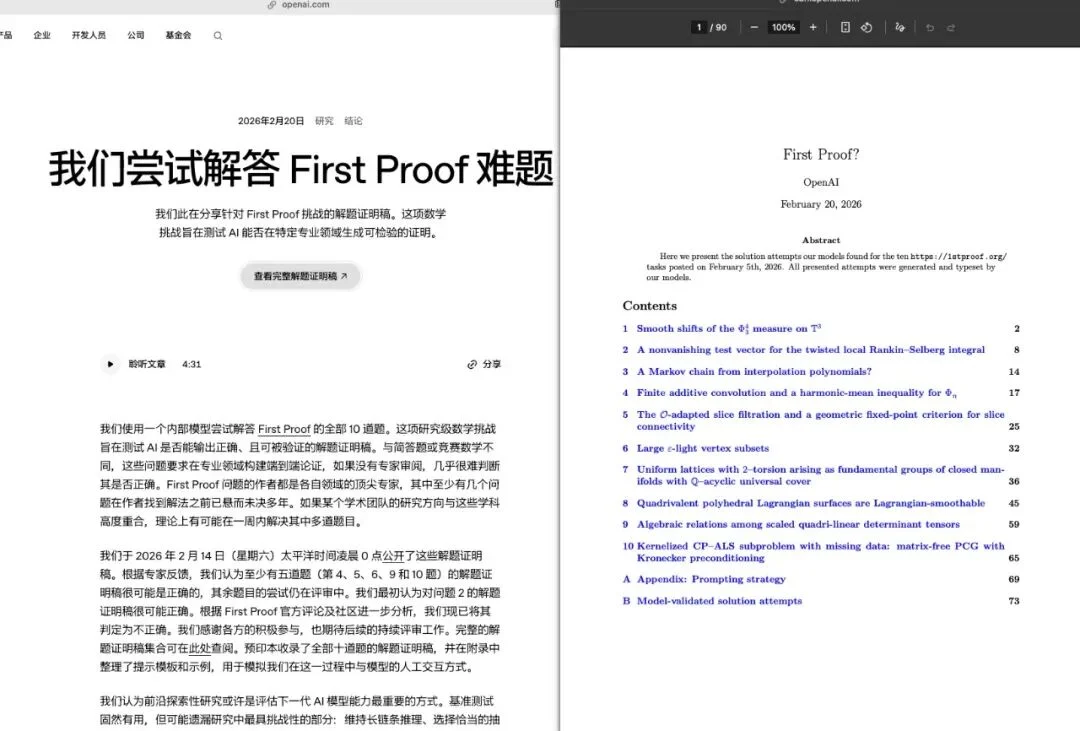Click the share link icon

click(472, 364)
